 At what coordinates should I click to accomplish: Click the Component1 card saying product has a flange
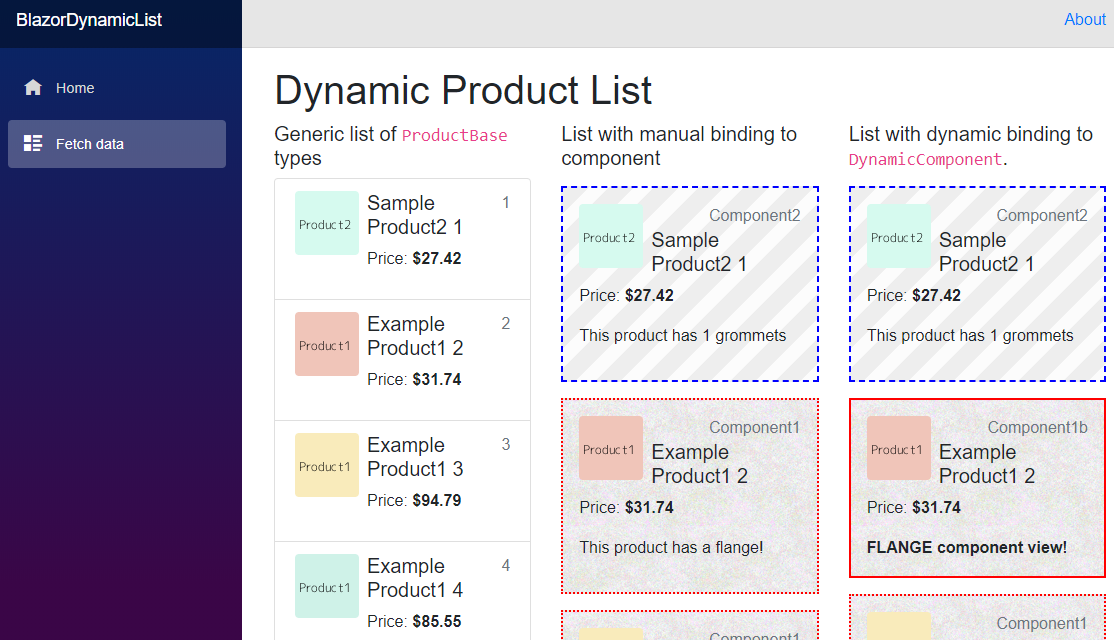point(690,496)
